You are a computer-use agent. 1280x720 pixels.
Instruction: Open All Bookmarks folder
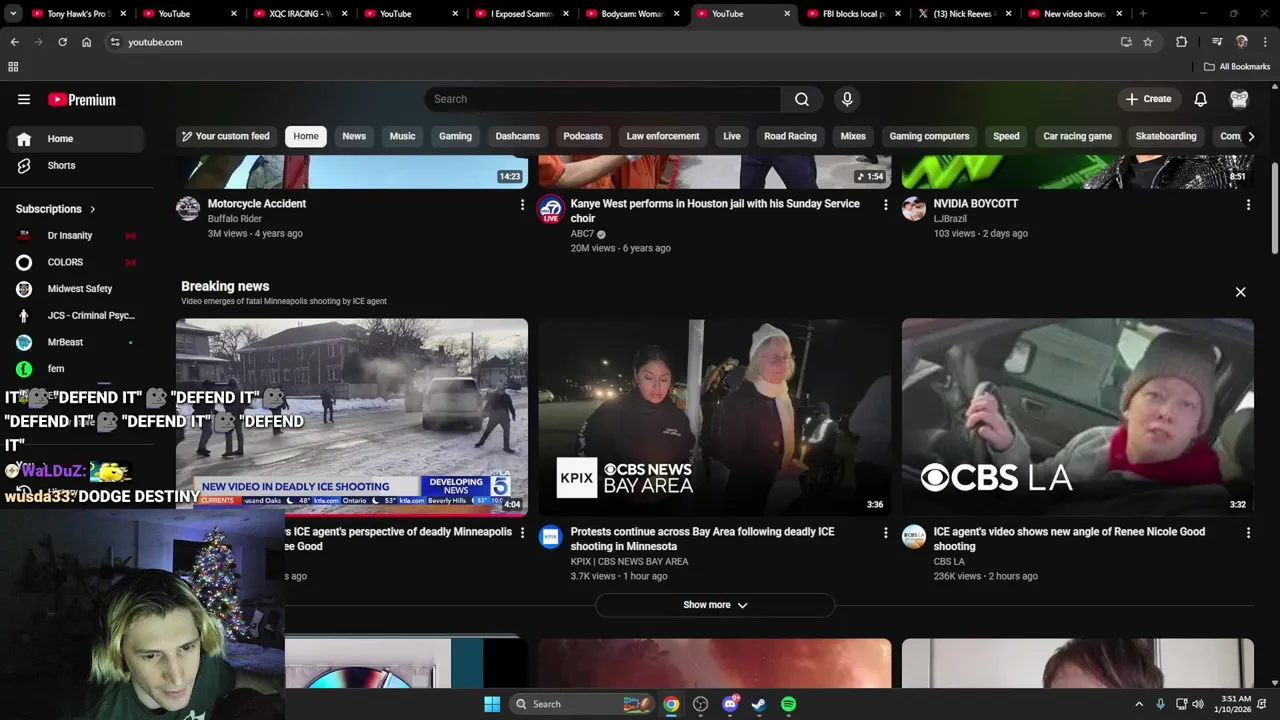click(1237, 67)
